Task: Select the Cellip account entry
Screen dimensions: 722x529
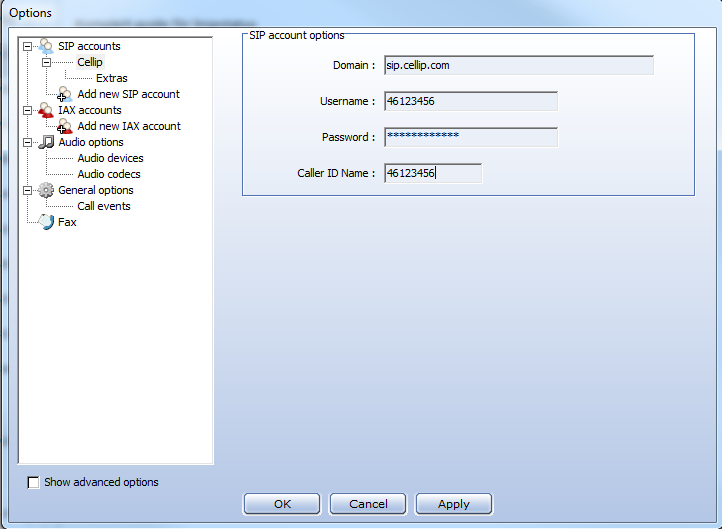Action: coord(90,62)
